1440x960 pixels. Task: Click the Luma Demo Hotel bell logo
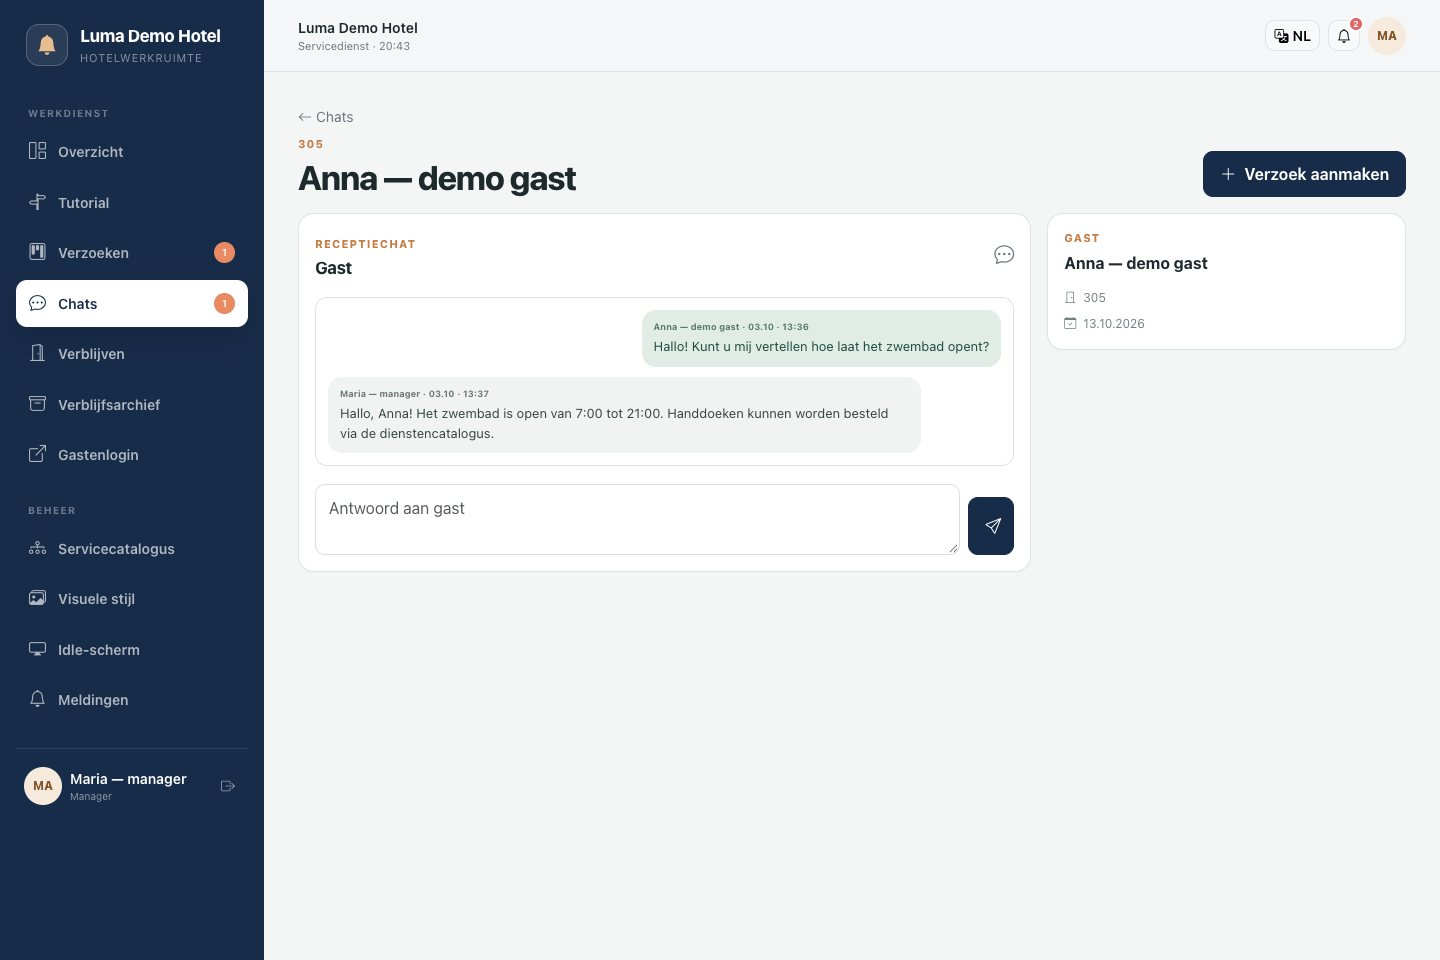[47, 45]
